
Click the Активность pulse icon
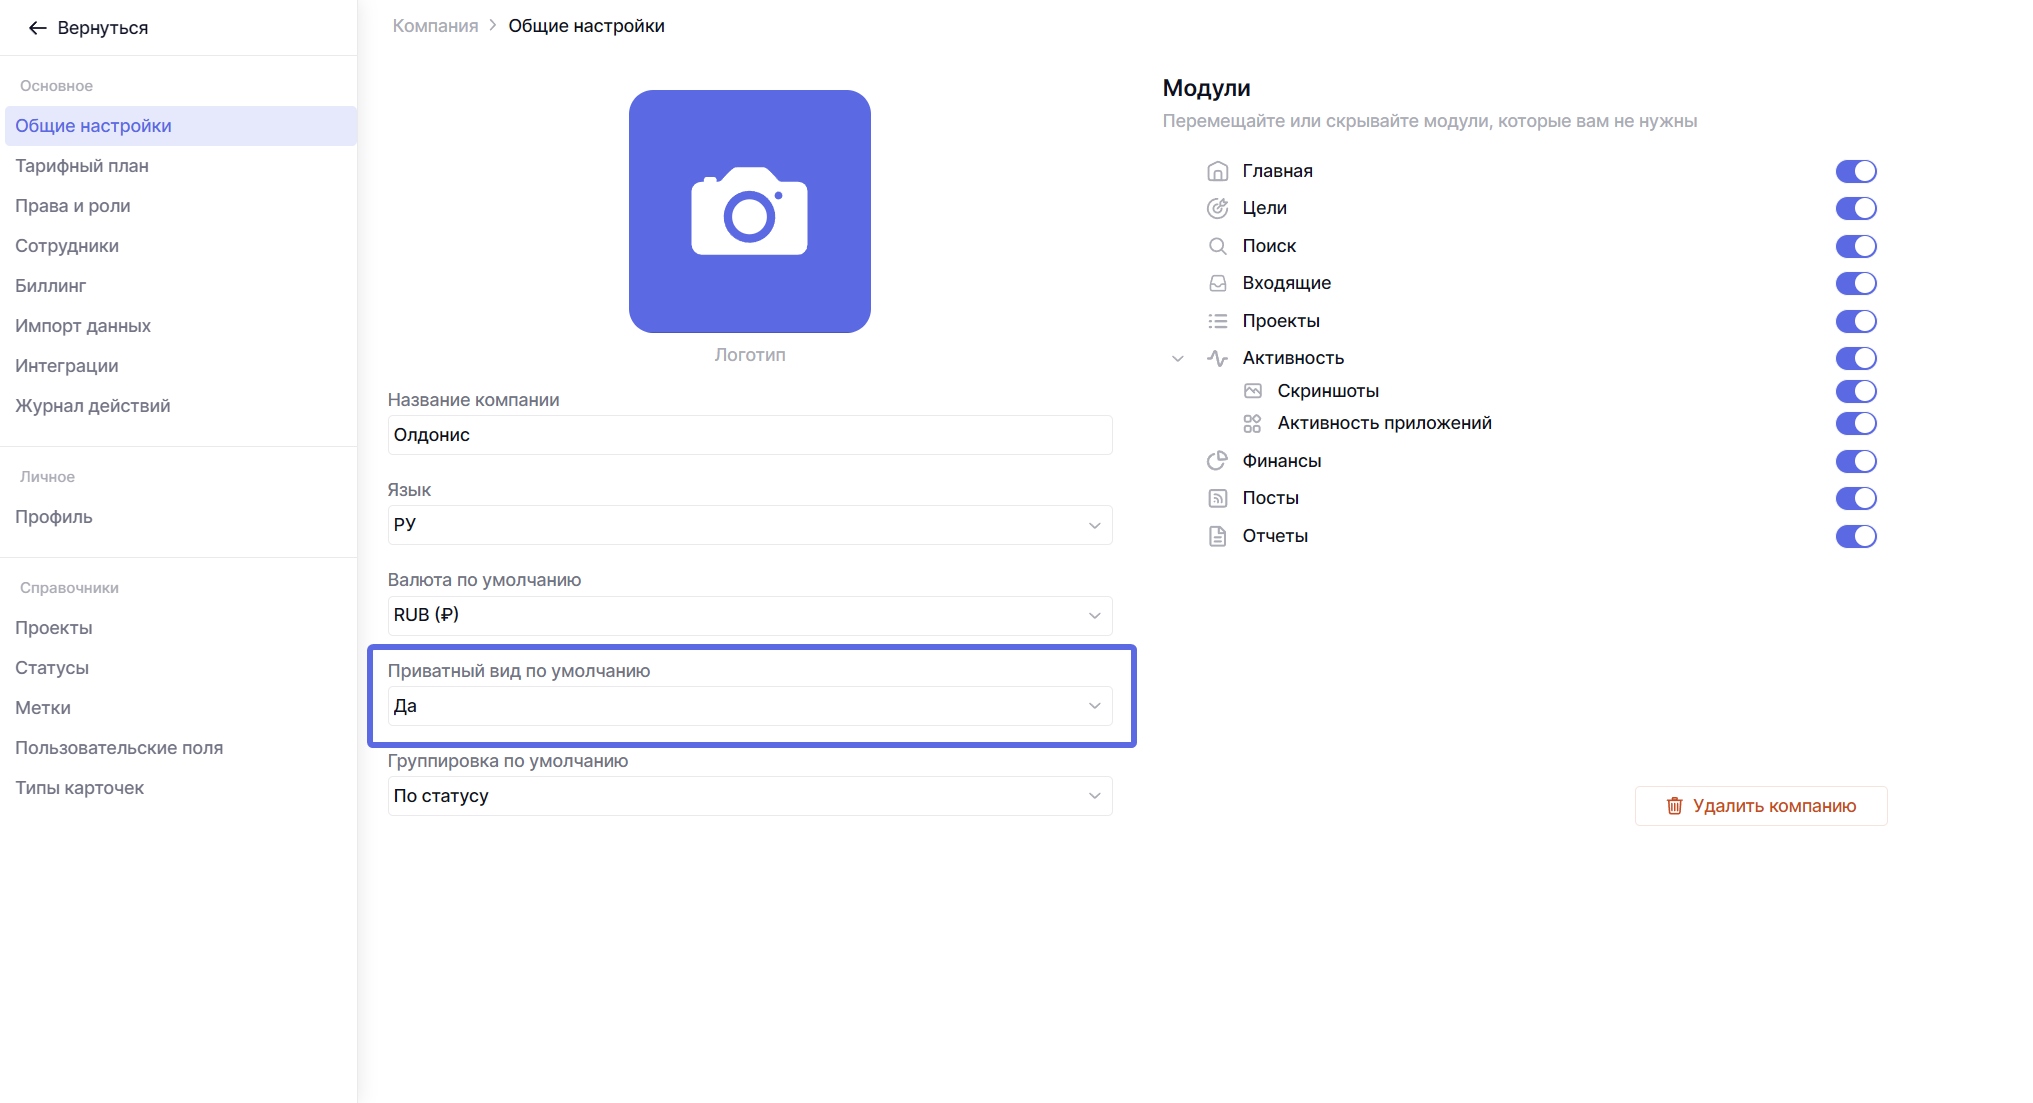coord(1217,358)
